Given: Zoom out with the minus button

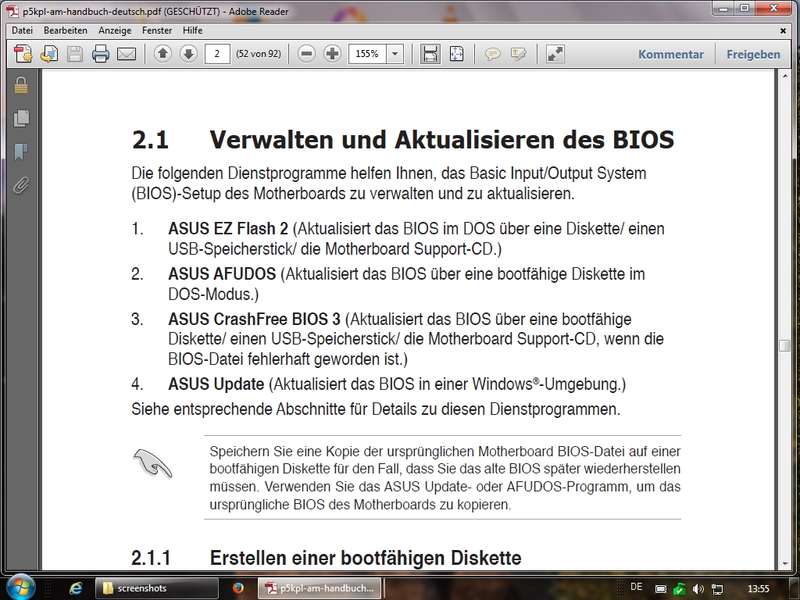Looking at the screenshot, I should (306, 53).
